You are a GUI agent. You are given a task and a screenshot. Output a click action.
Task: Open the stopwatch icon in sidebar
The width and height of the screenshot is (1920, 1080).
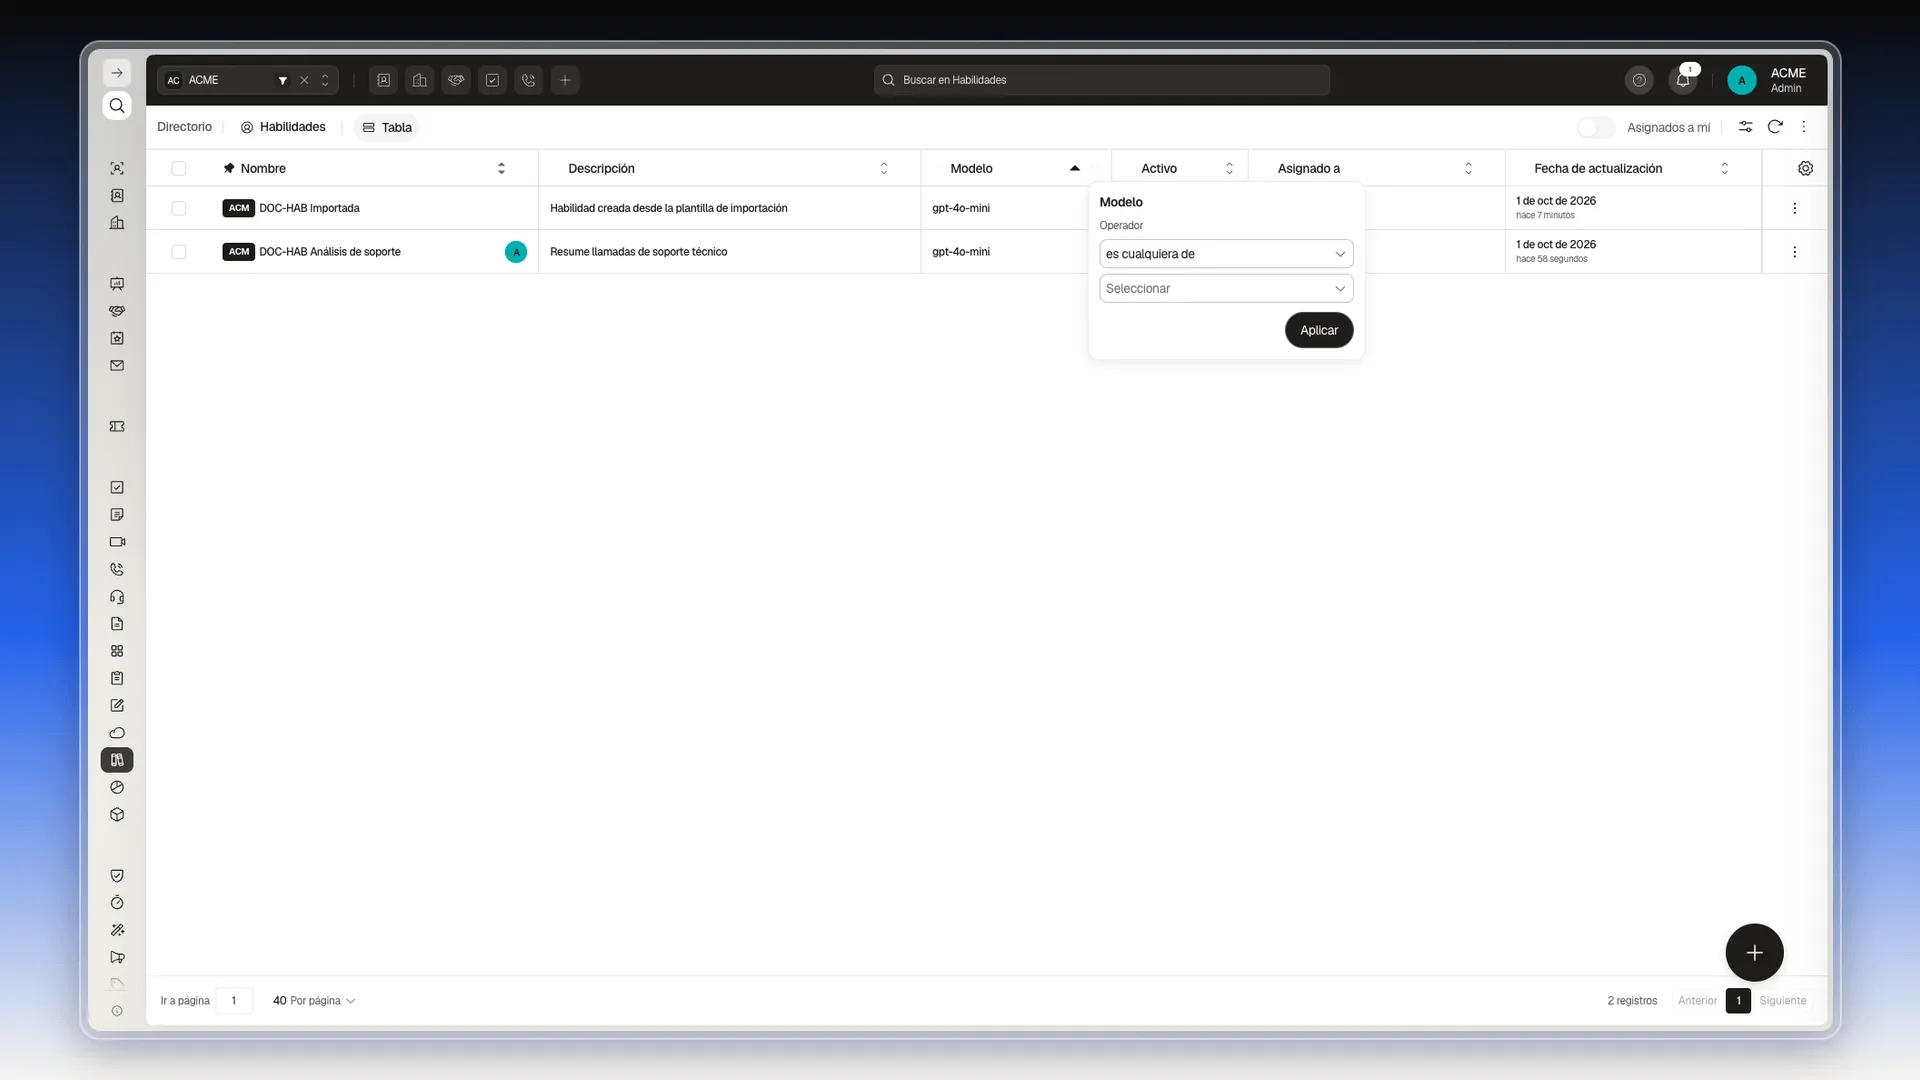click(117, 903)
